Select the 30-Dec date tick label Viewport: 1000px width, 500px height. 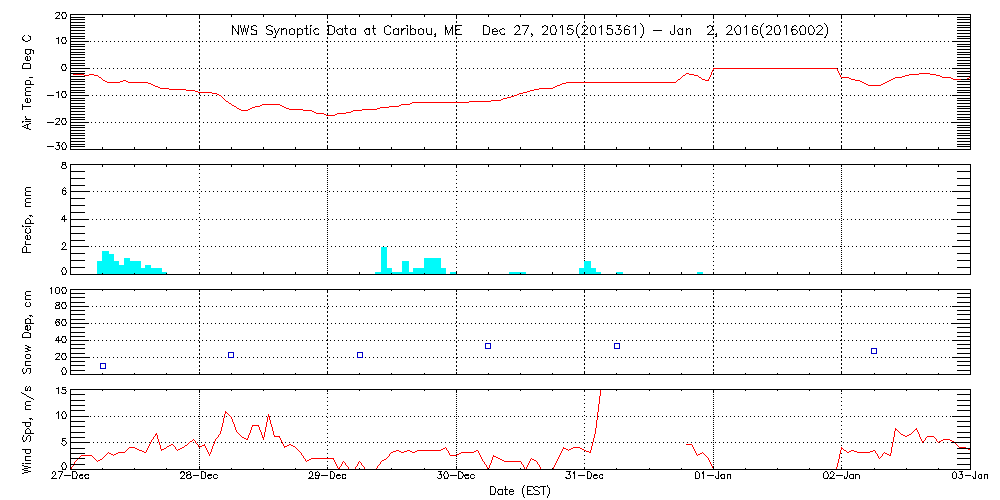(456, 478)
